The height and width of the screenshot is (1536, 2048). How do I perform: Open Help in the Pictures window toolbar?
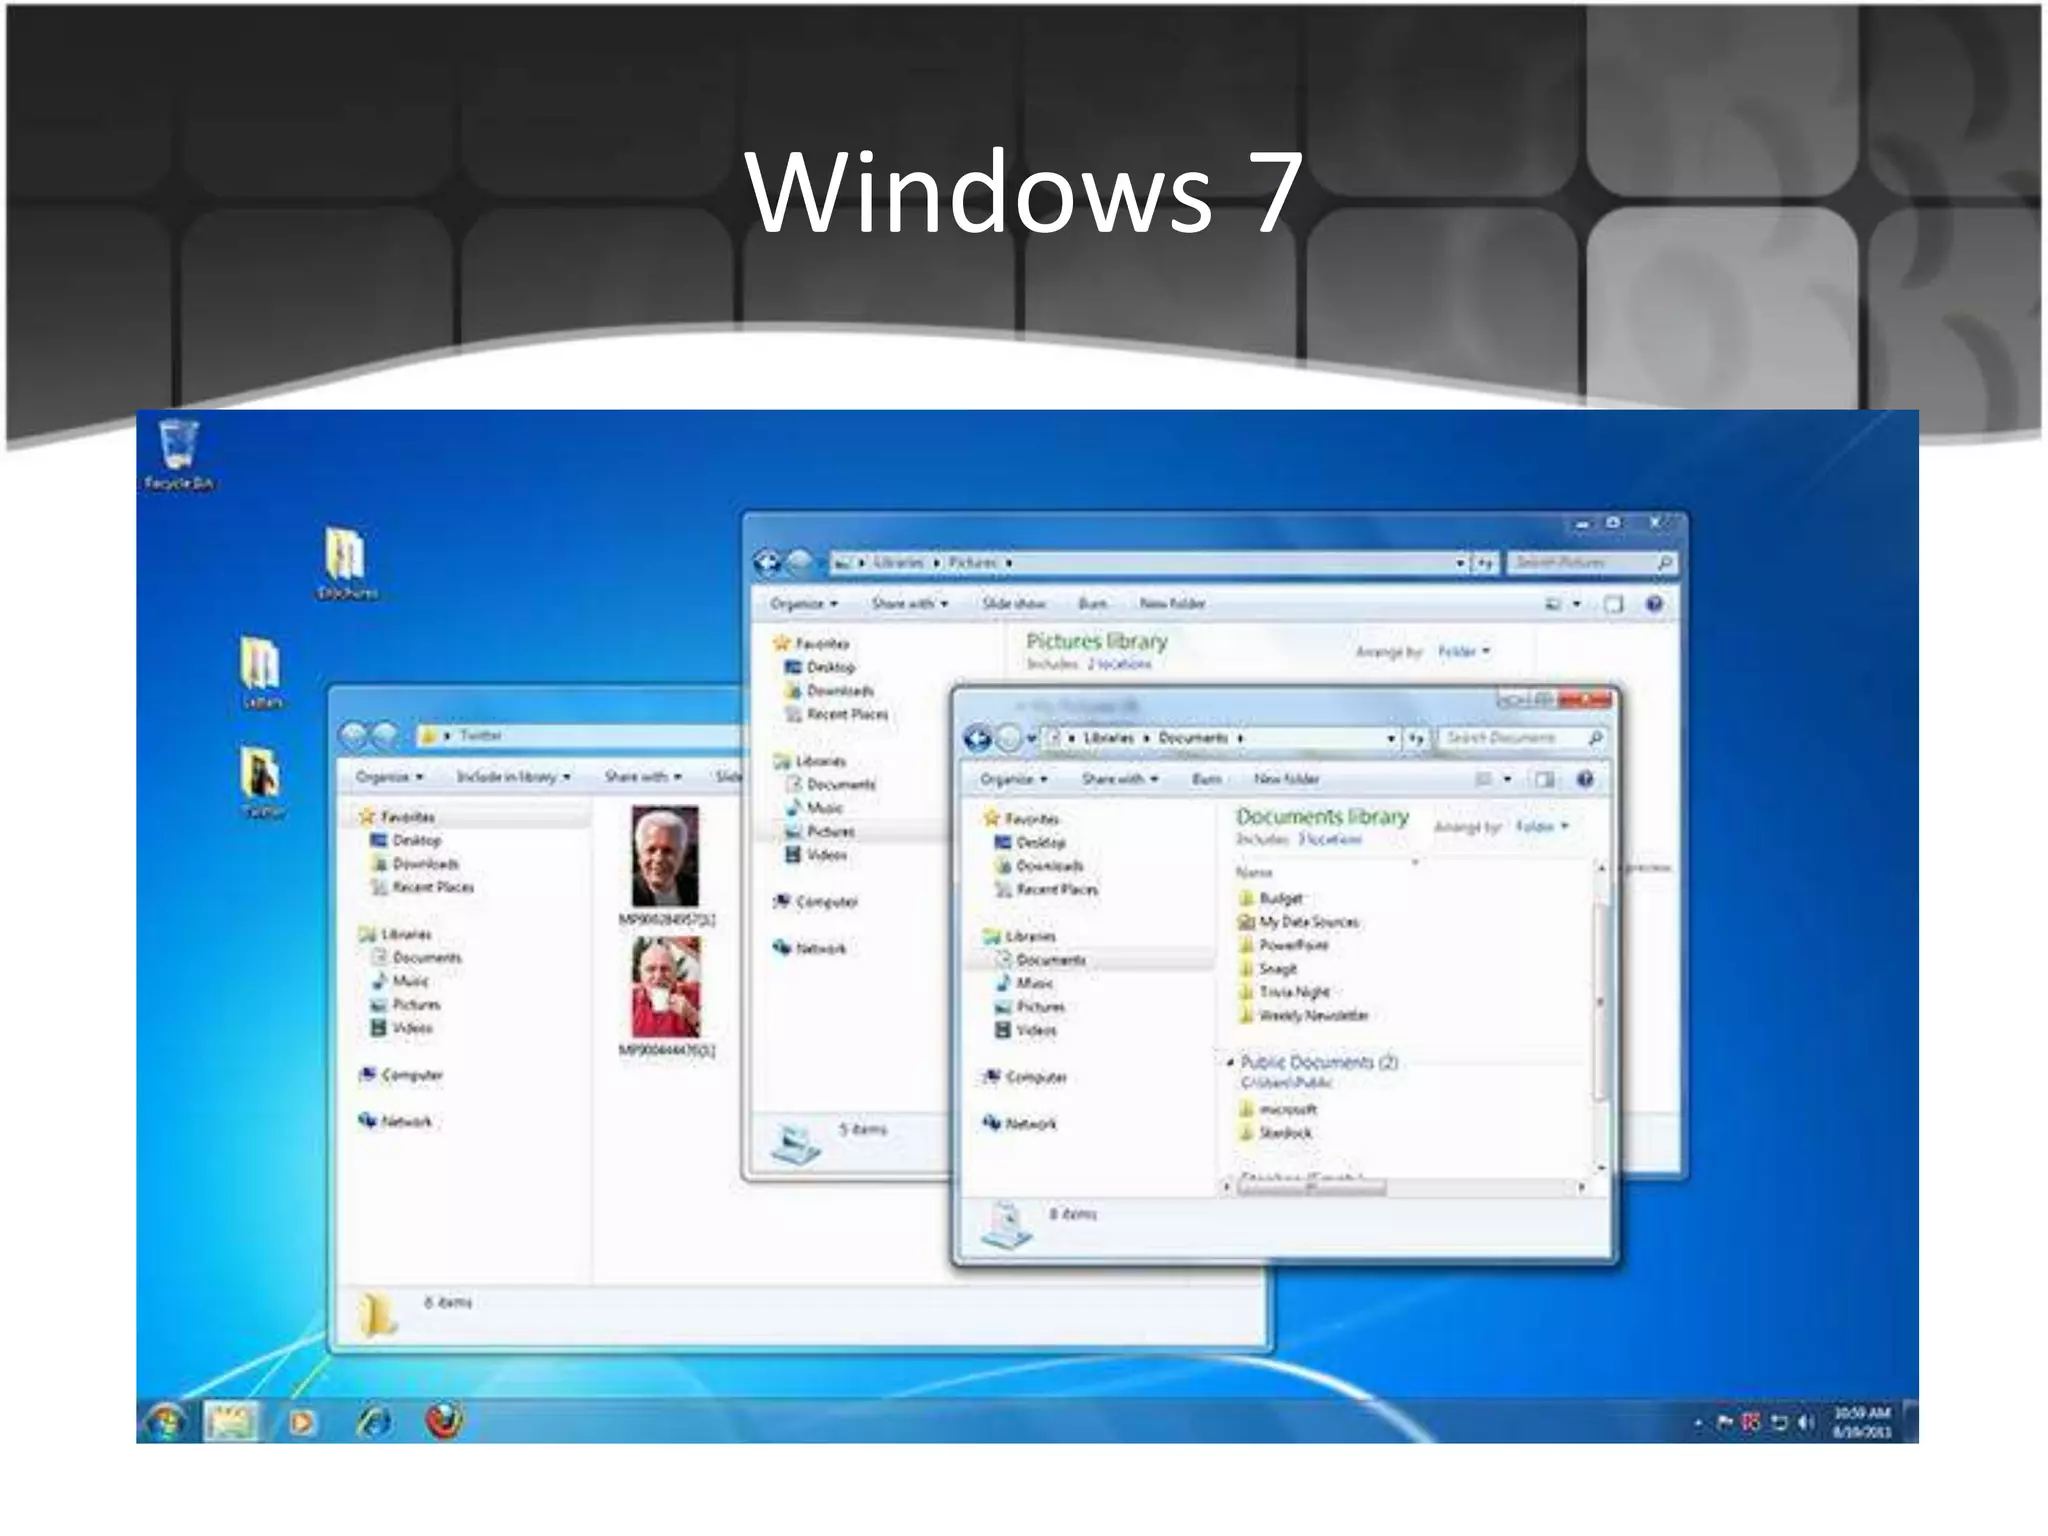(1654, 604)
